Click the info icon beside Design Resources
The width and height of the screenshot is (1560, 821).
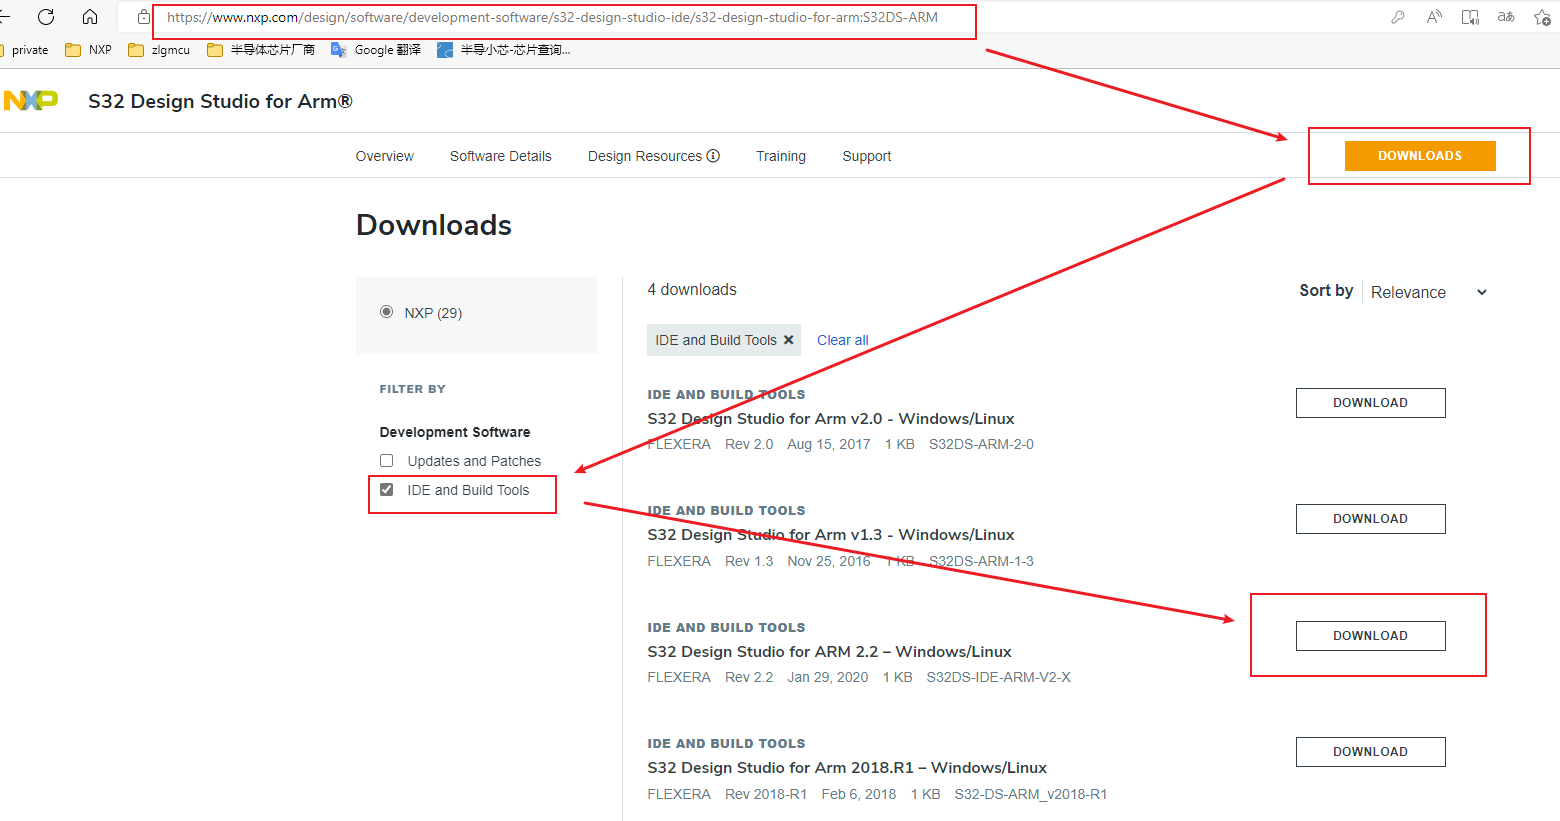click(x=713, y=156)
